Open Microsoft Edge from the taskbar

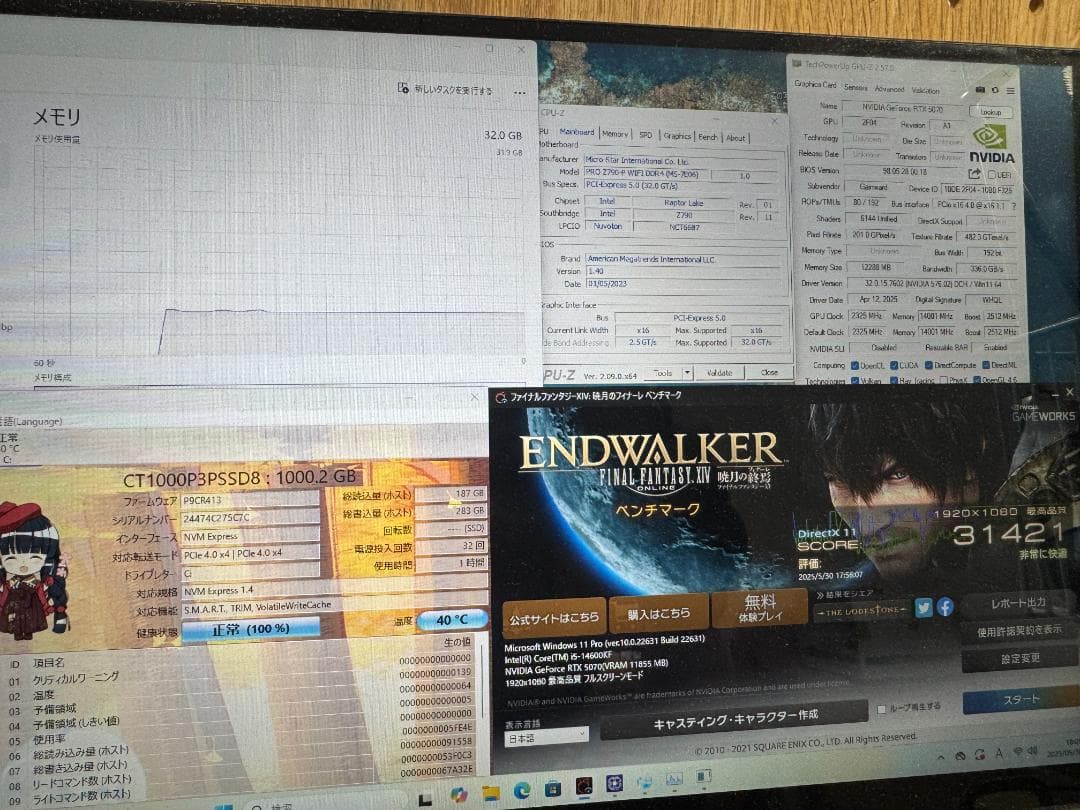(x=521, y=792)
